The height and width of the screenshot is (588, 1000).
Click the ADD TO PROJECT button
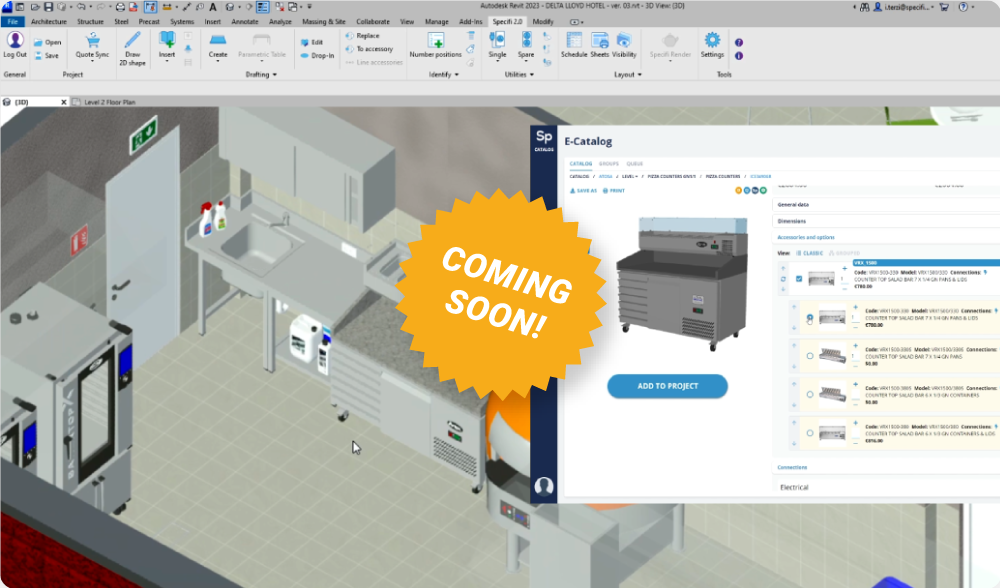click(x=667, y=386)
